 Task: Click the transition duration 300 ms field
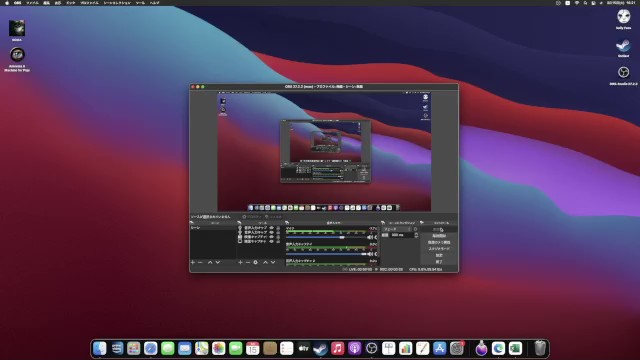[402, 235]
